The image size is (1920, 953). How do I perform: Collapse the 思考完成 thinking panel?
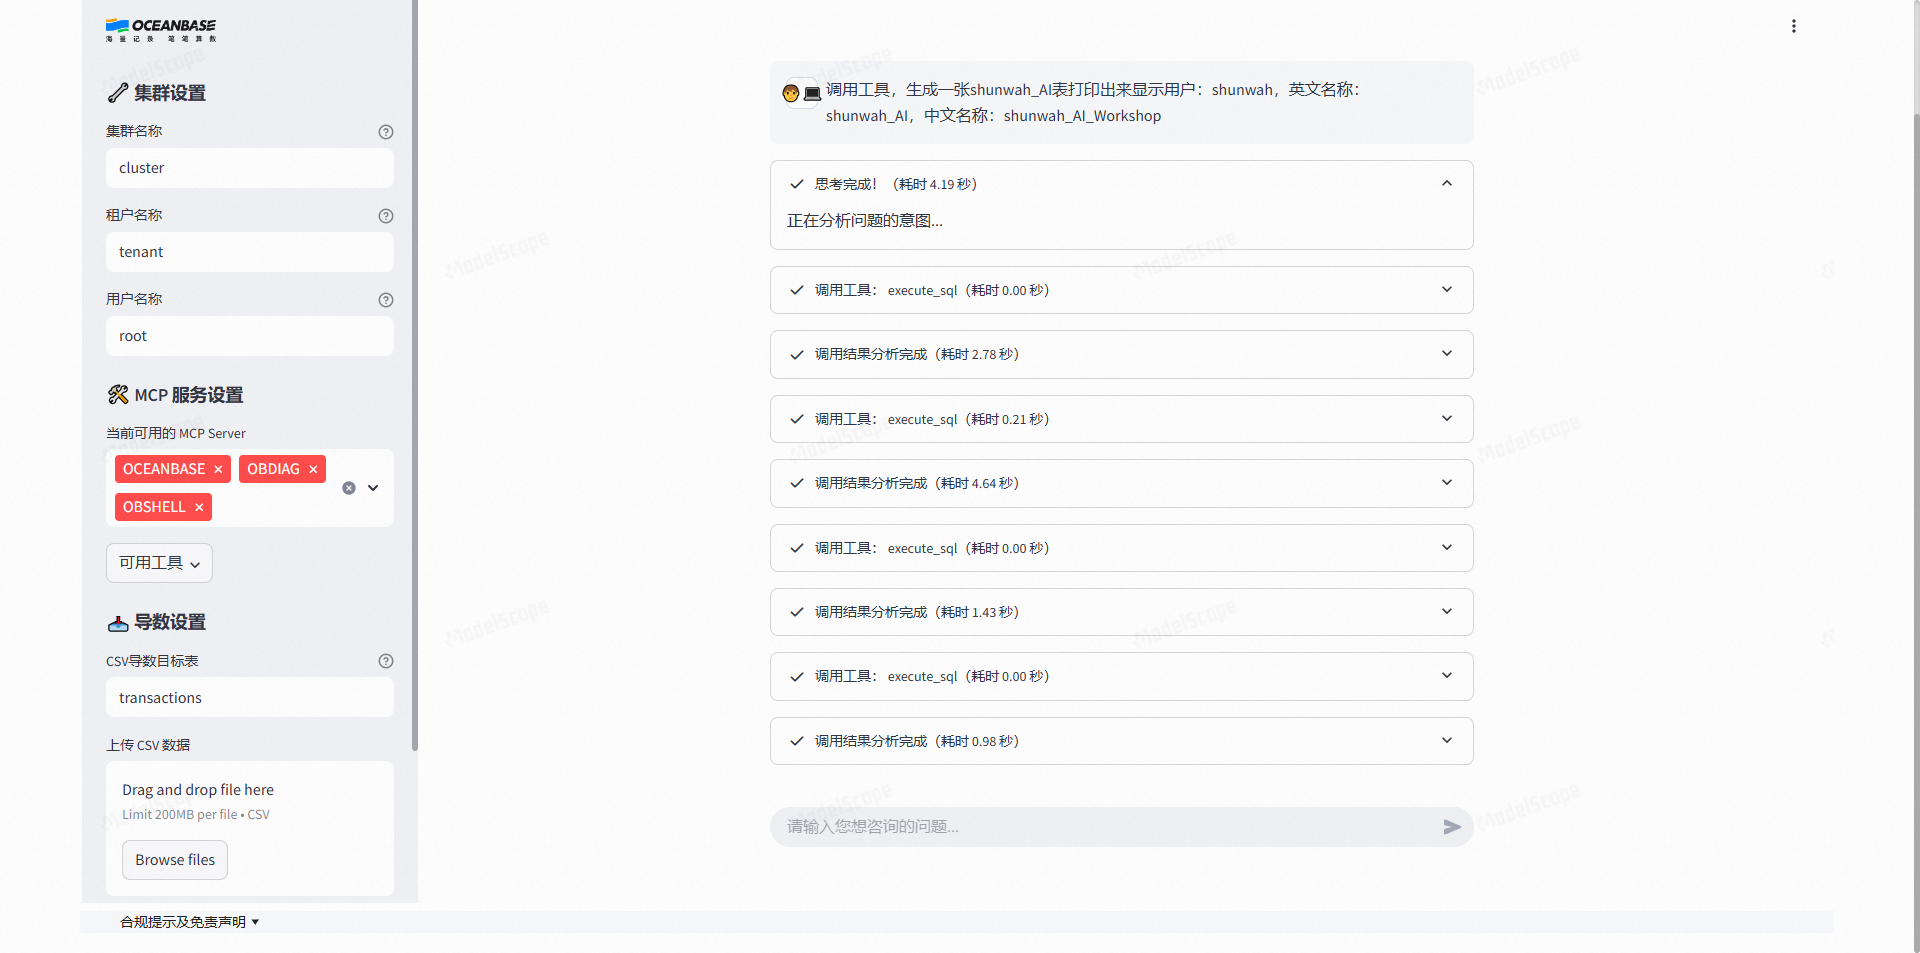[x=1122, y=184]
